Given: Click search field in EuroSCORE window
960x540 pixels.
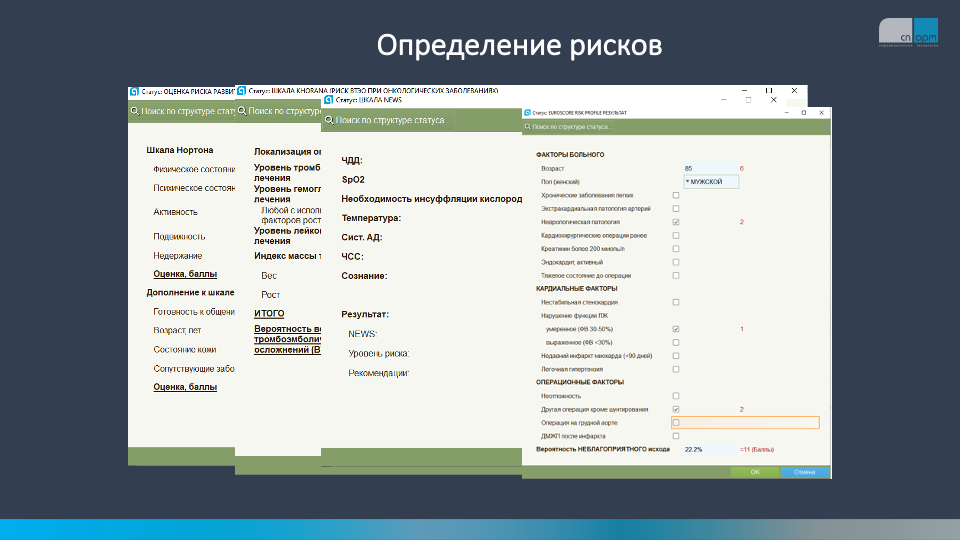Looking at the screenshot, I should pyautogui.click(x=571, y=127).
